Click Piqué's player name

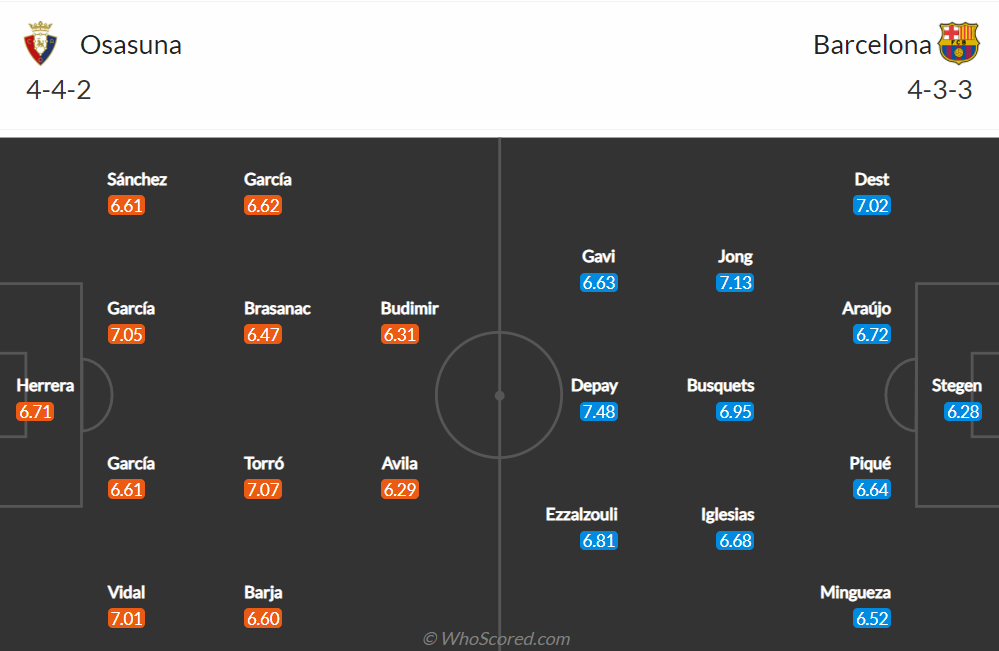point(870,463)
